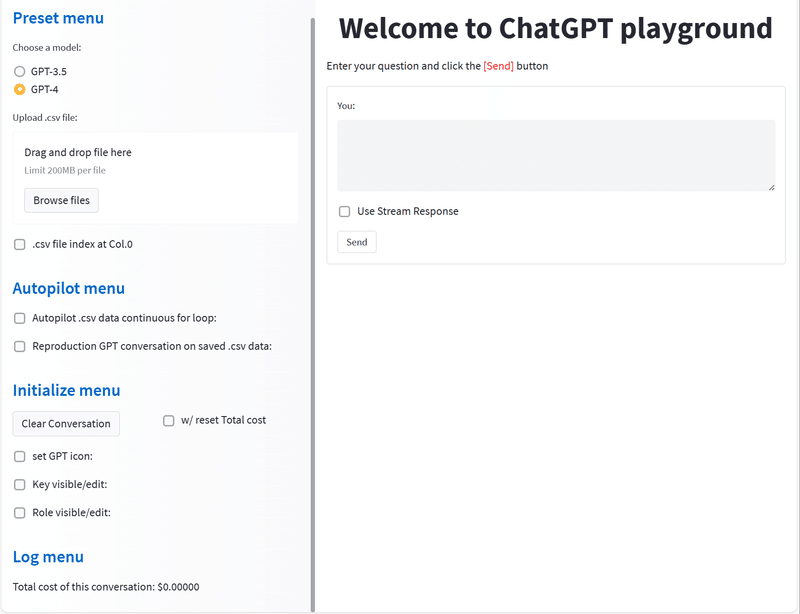Click the Send button

(x=357, y=242)
